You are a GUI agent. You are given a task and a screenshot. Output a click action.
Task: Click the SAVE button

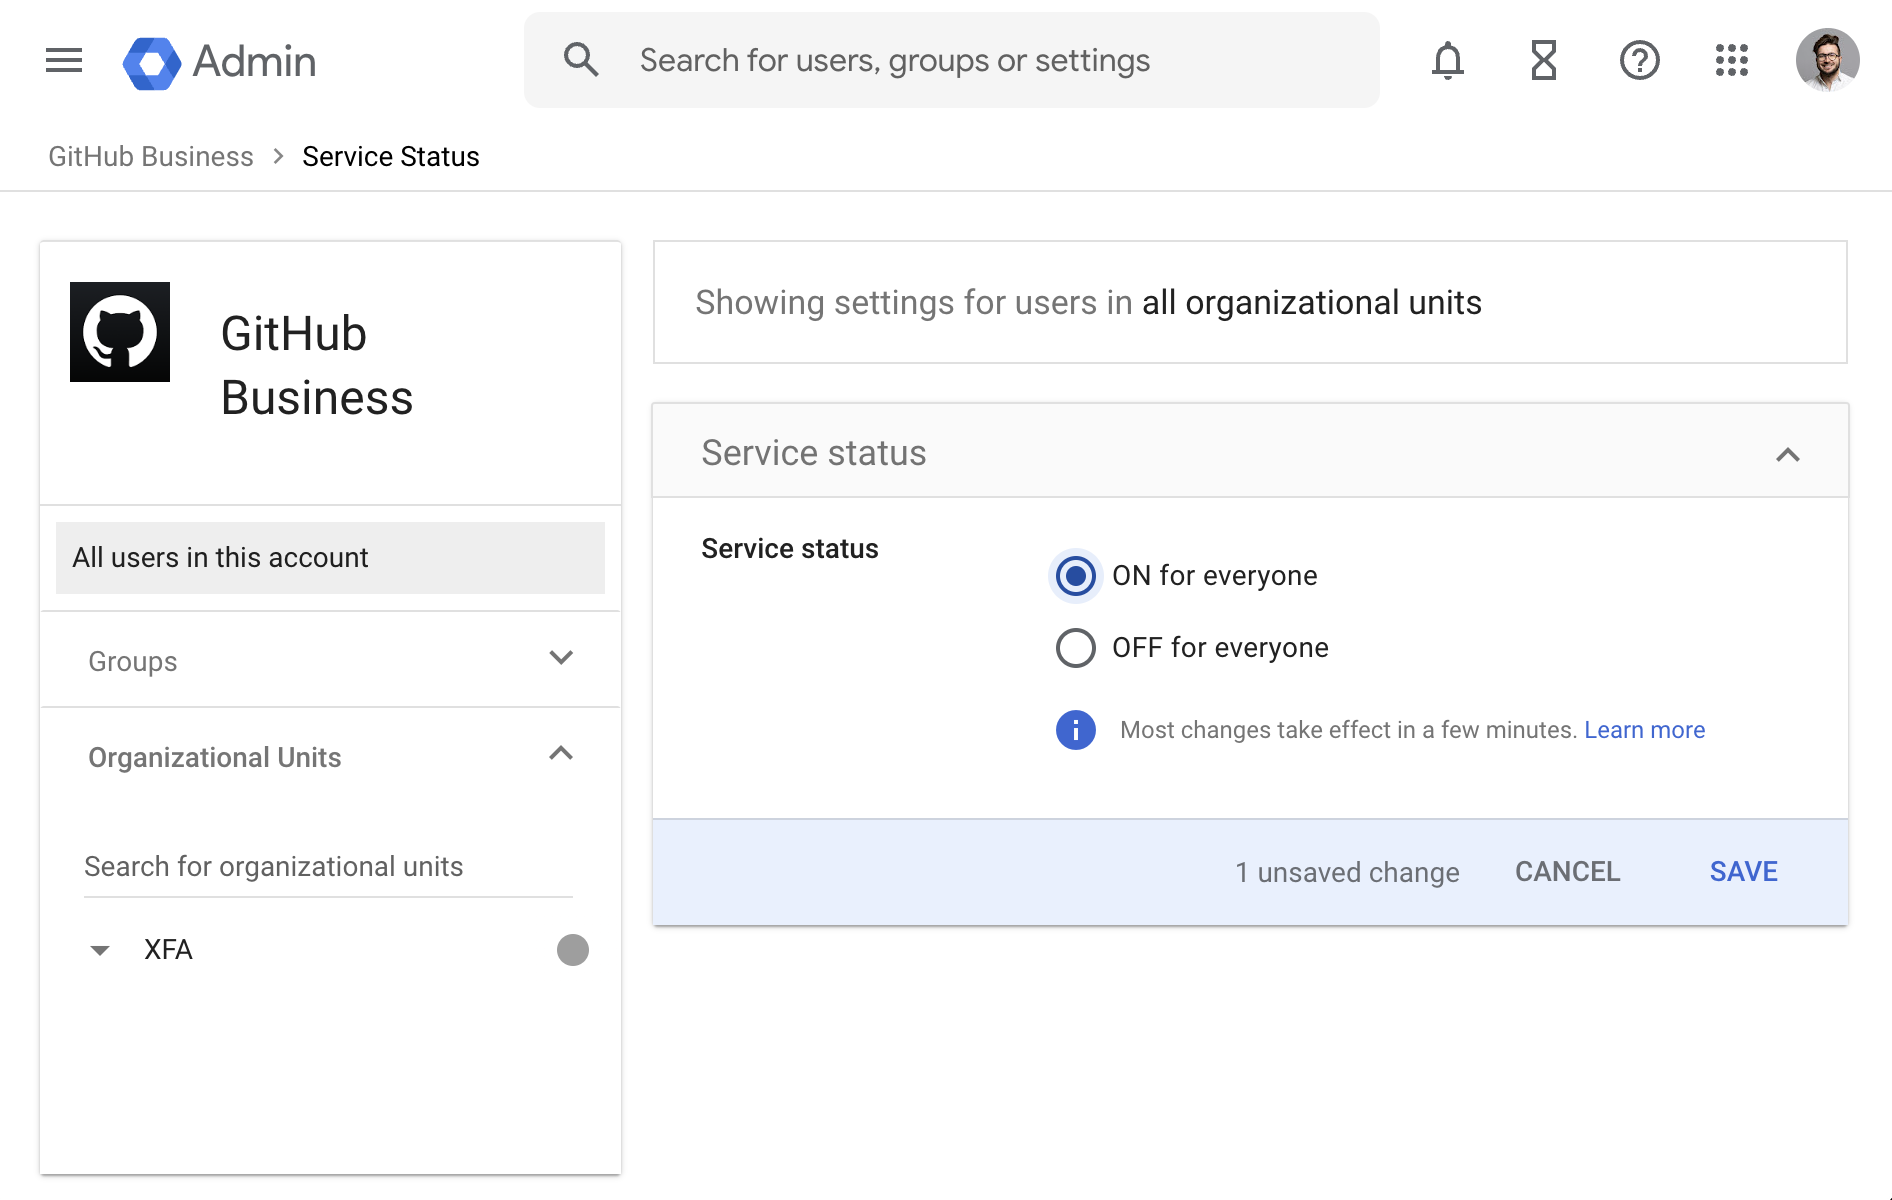tap(1744, 872)
